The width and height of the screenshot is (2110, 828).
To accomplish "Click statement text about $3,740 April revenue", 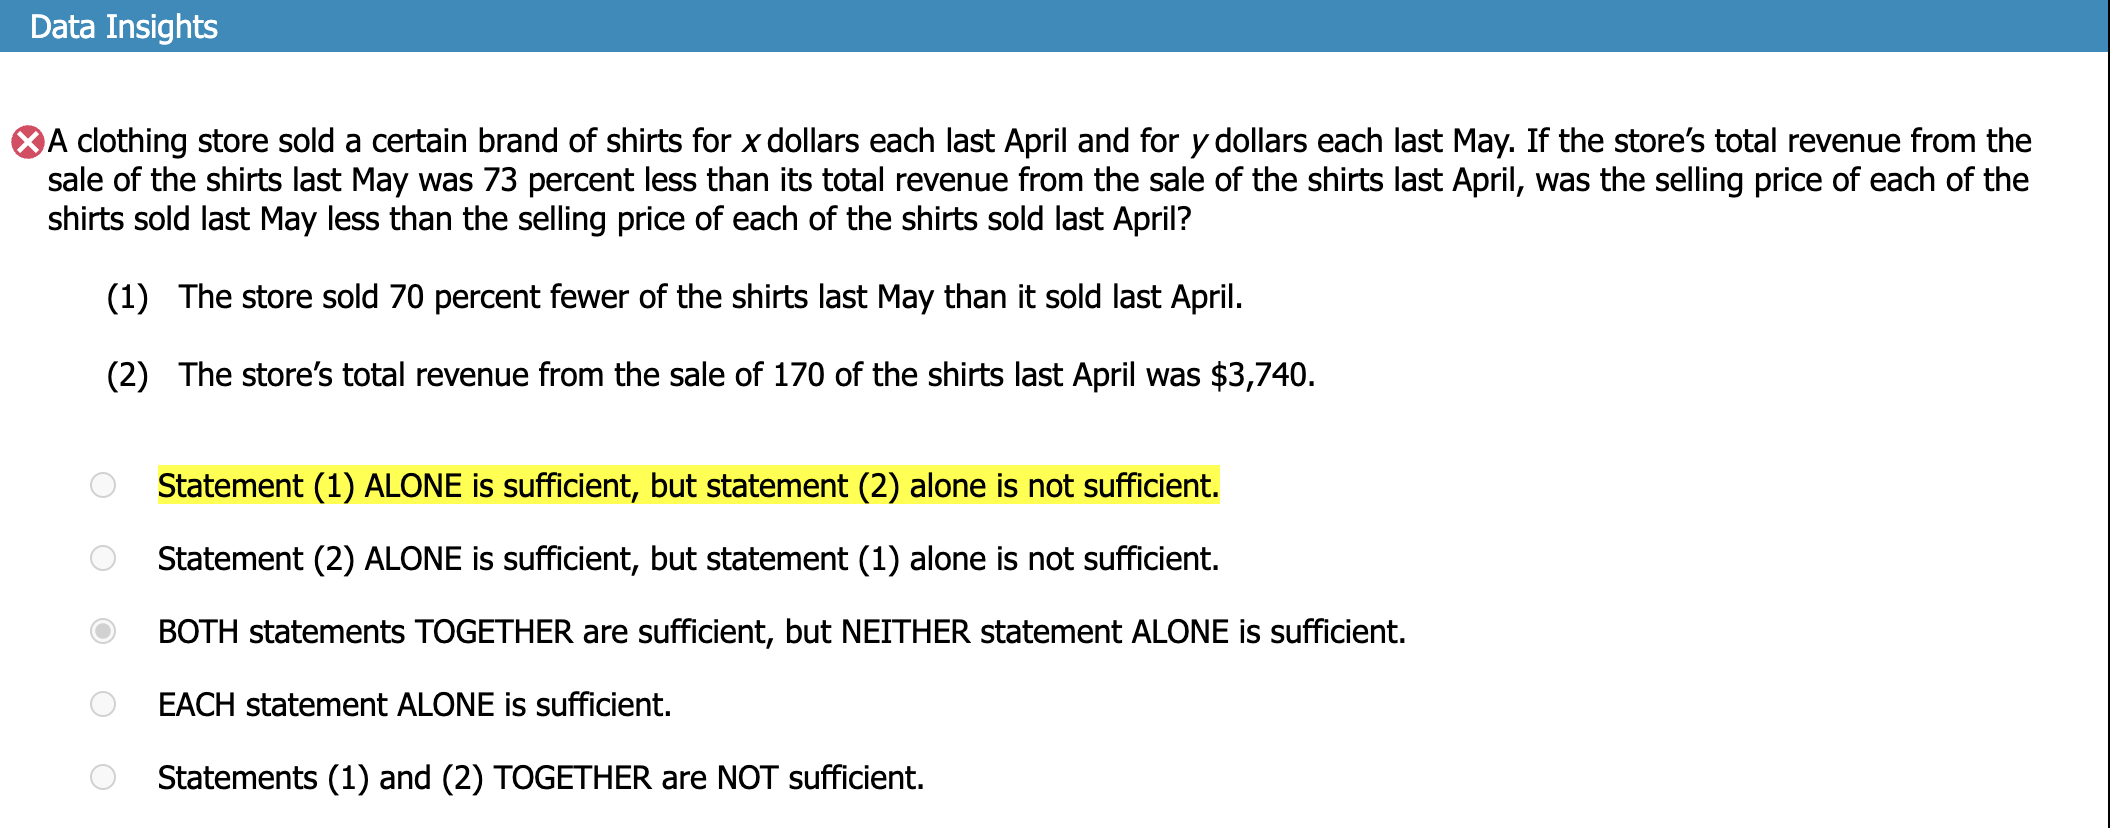I will 746,375.
